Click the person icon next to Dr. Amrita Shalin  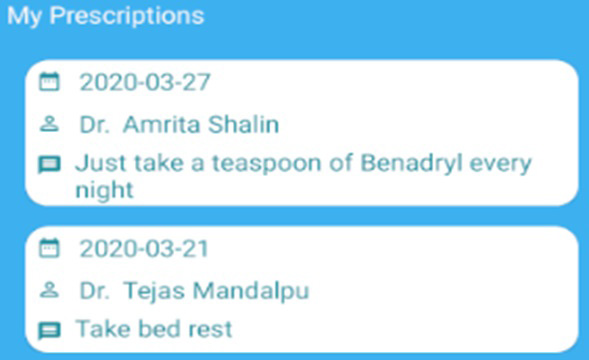pyautogui.click(x=49, y=124)
